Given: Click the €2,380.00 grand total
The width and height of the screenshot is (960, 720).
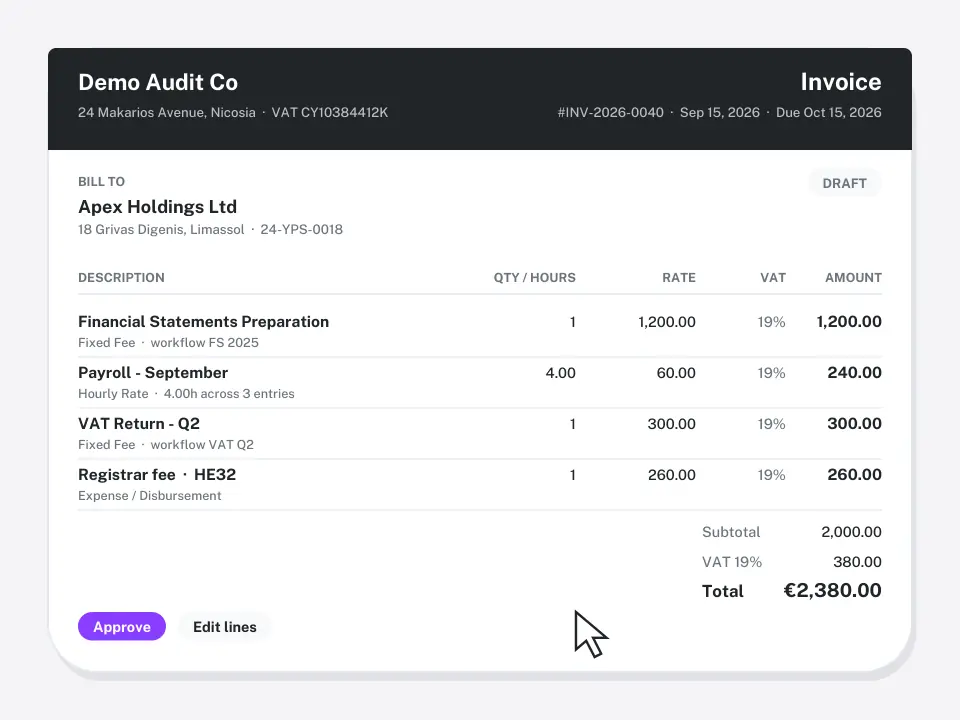Looking at the screenshot, I should tap(833, 590).
